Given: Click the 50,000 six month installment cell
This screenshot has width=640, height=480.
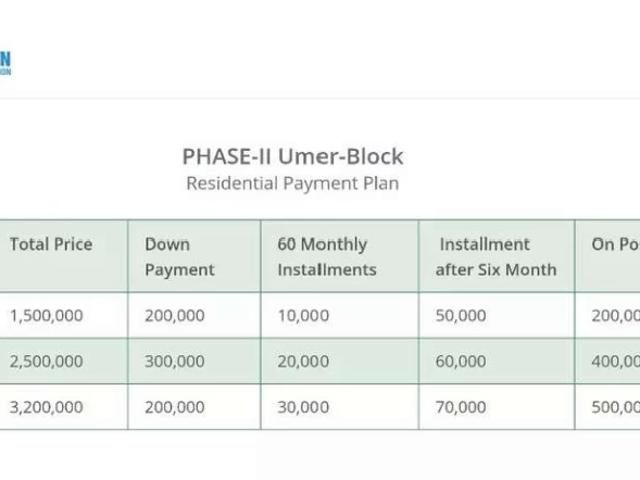Looking at the screenshot, I should pos(461,316).
